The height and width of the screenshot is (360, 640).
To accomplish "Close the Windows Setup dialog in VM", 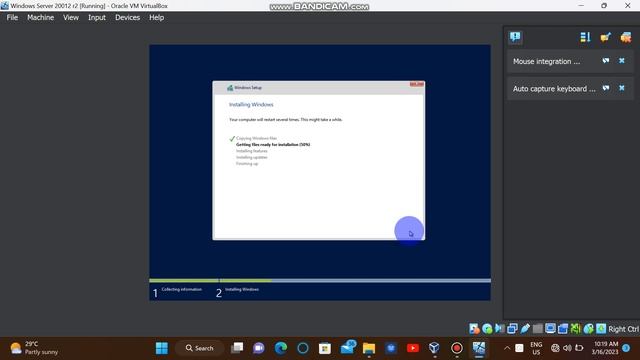I will click(417, 84).
